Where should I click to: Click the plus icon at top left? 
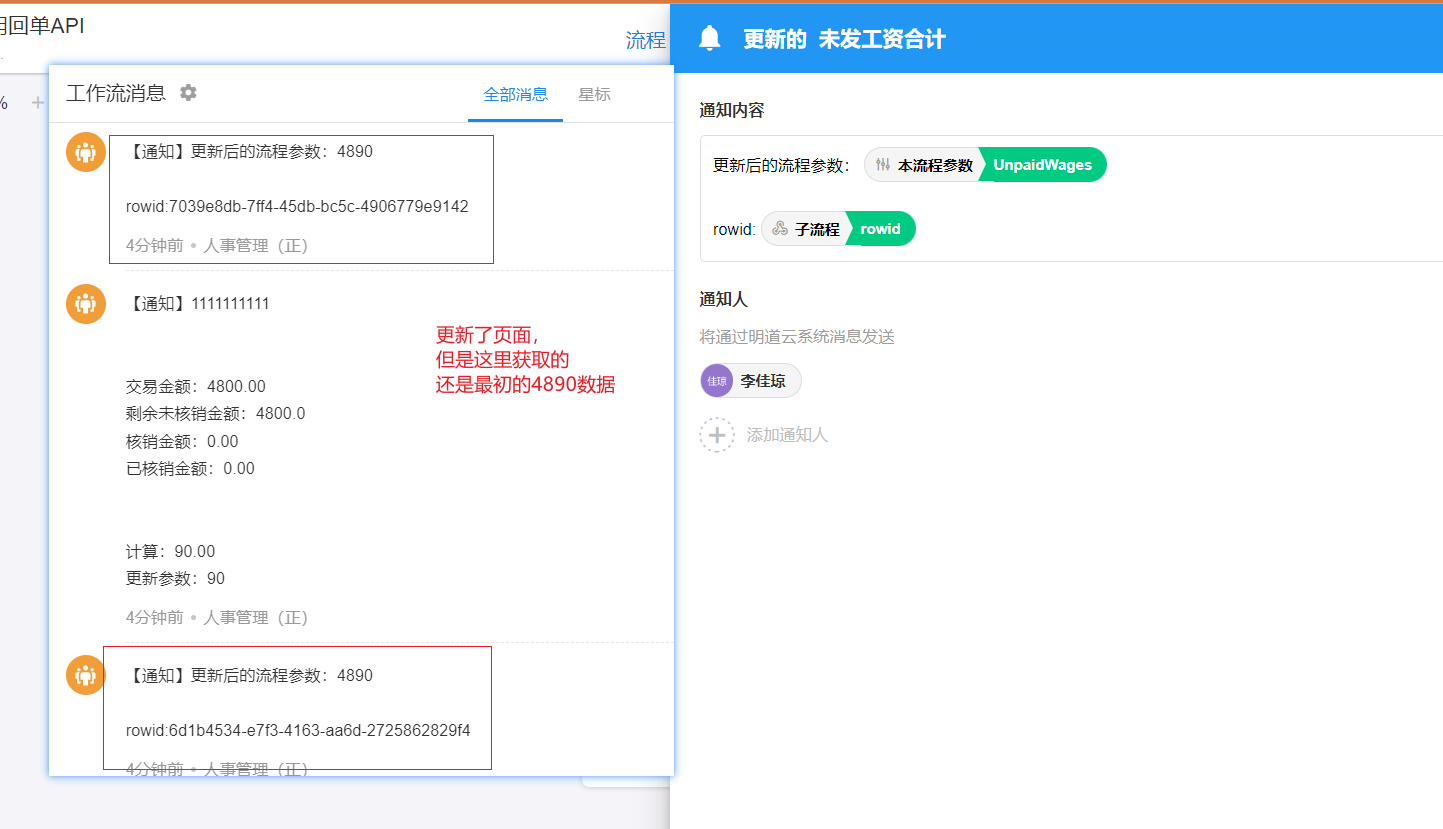[x=37, y=102]
